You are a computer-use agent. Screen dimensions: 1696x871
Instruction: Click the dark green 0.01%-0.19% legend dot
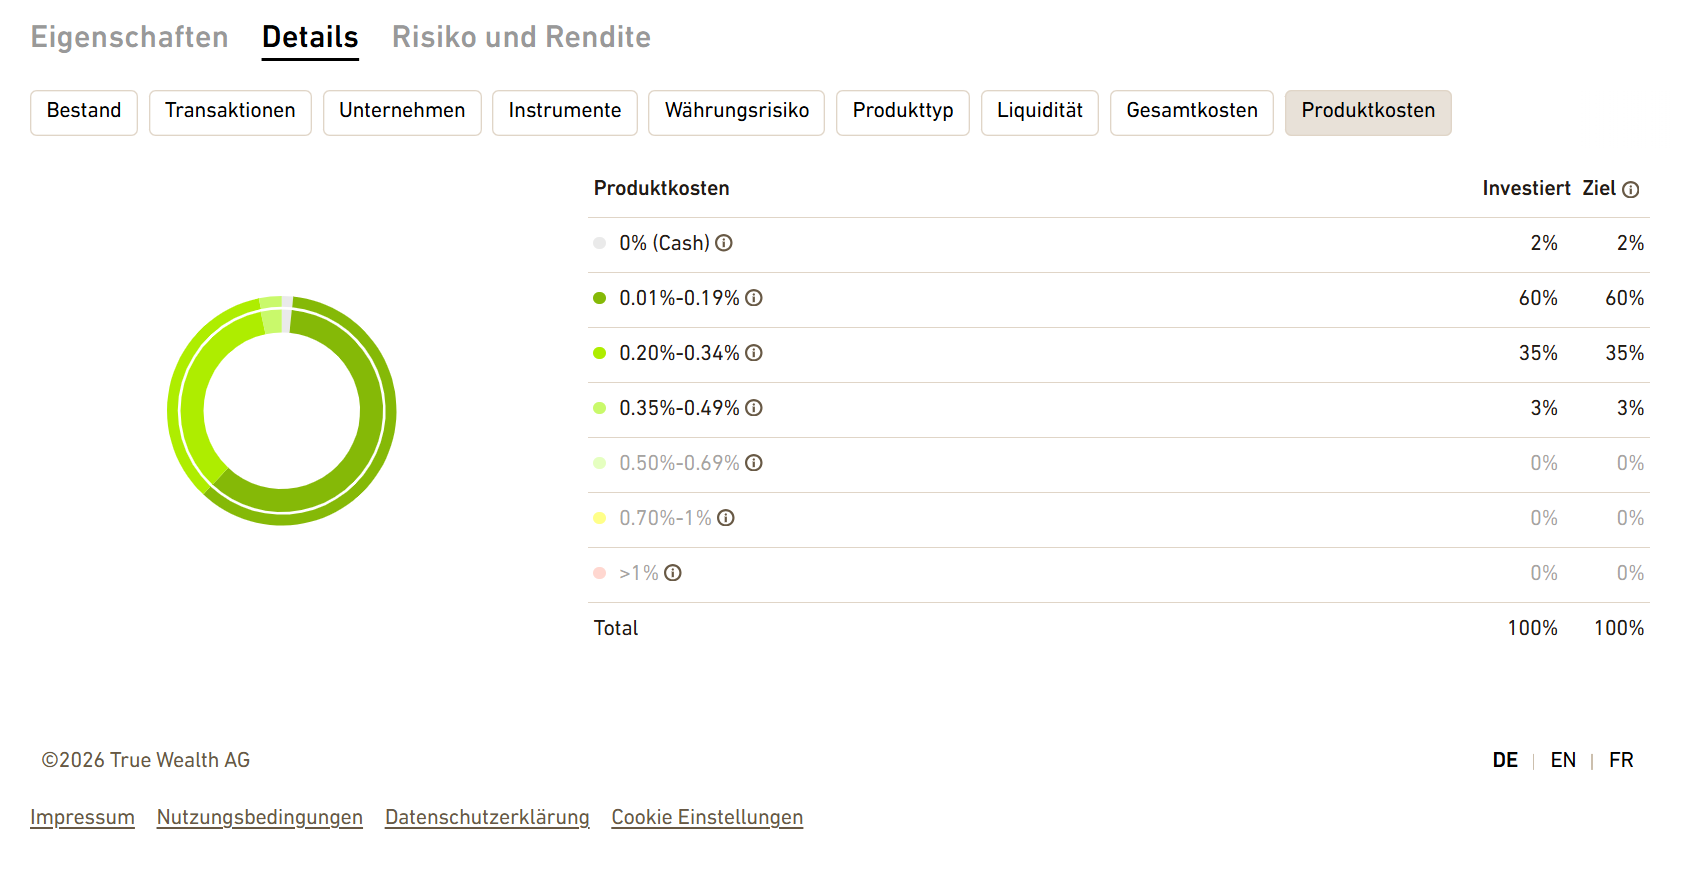coord(600,298)
